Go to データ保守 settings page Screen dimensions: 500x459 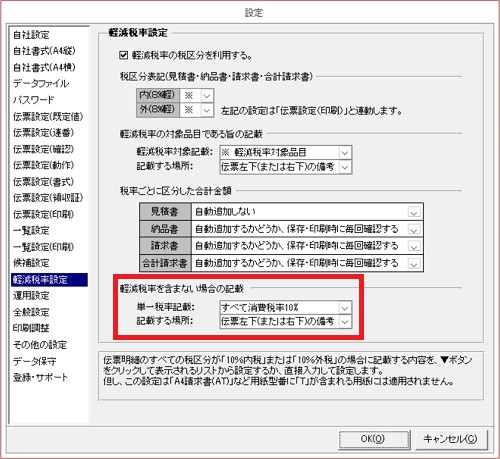pyautogui.click(x=35, y=361)
